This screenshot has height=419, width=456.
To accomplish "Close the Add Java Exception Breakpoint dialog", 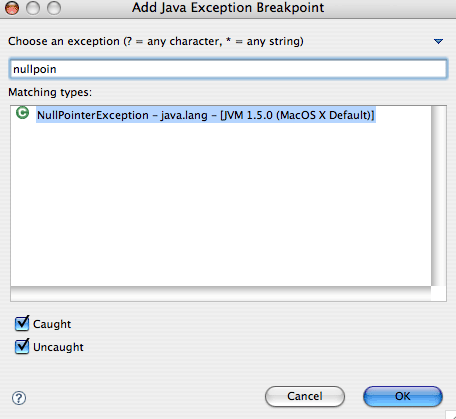I will click(x=12, y=8).
